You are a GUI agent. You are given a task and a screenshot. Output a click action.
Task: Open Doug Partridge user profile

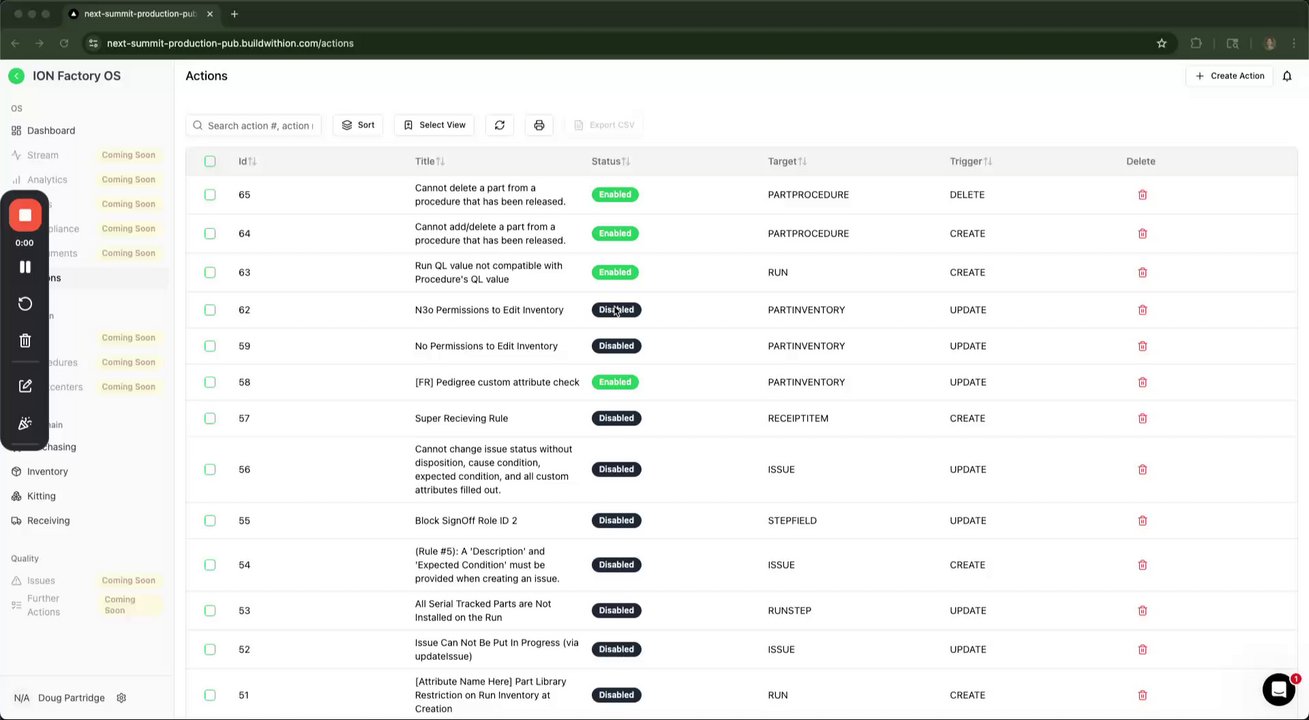[71, 698]
